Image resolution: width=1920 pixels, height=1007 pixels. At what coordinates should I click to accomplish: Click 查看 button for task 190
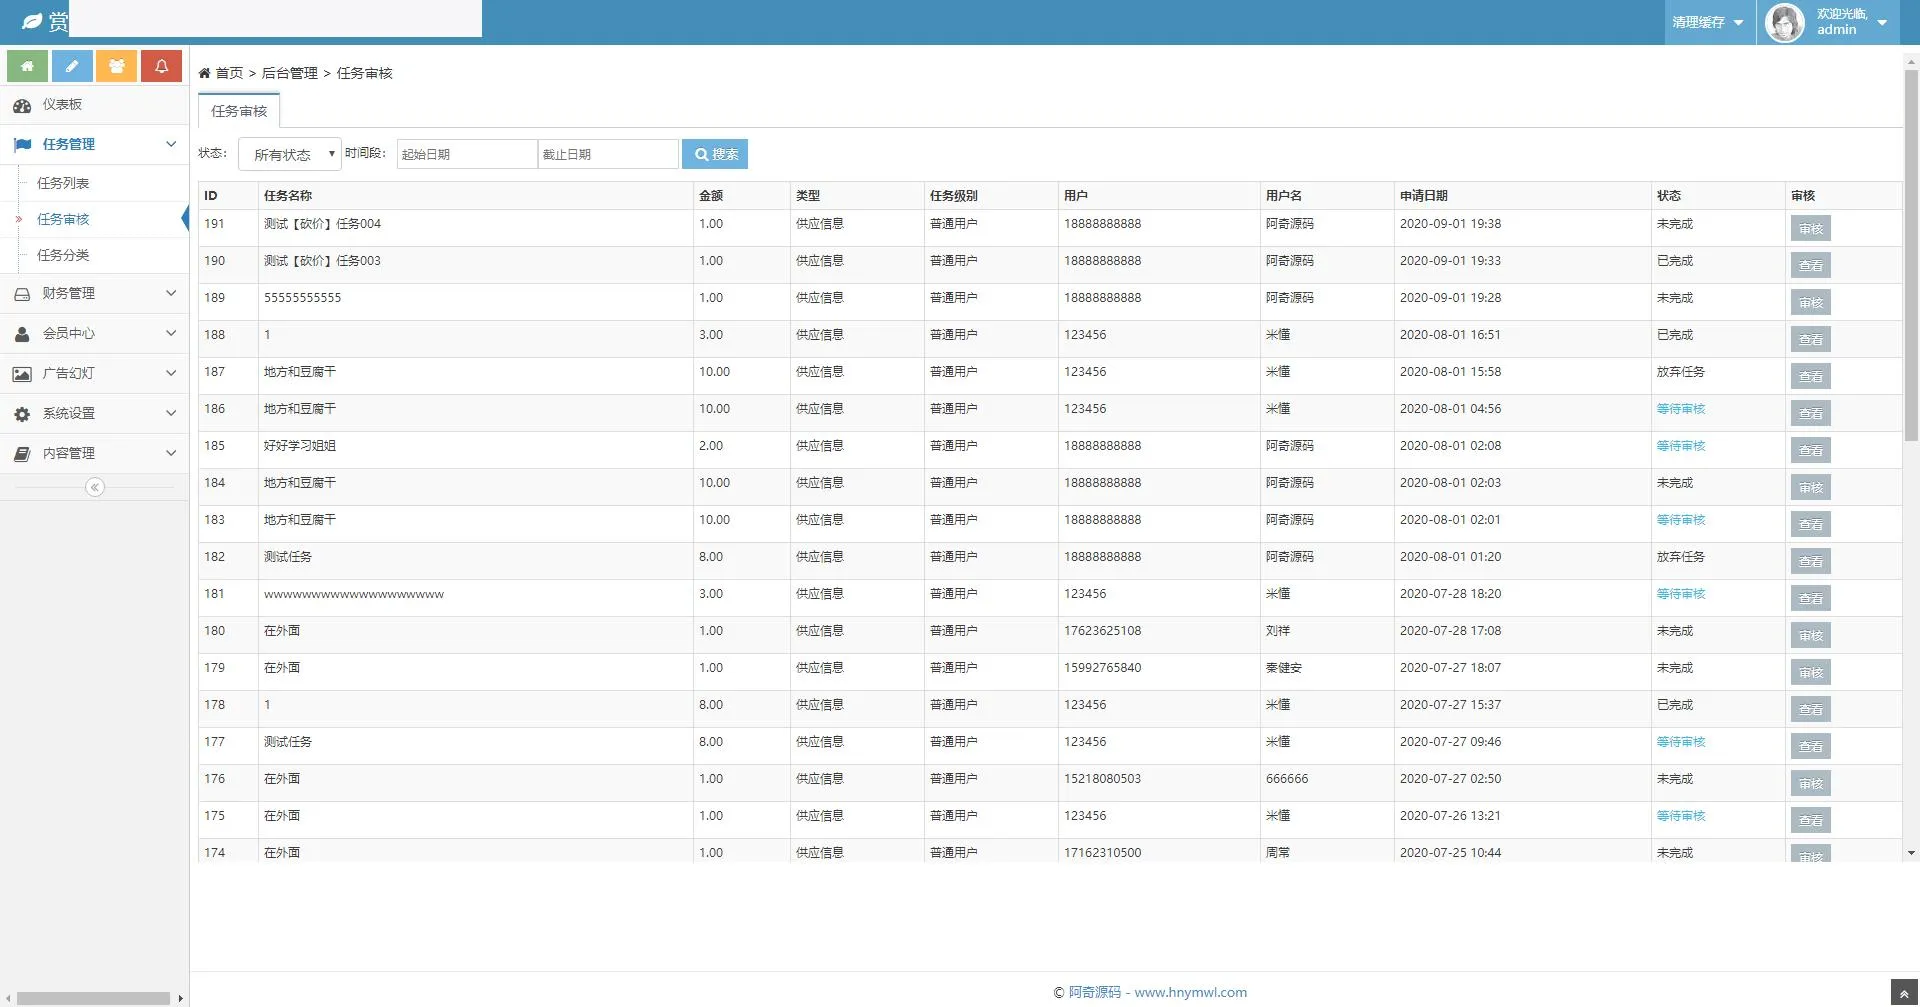[x=1811, y=265]
